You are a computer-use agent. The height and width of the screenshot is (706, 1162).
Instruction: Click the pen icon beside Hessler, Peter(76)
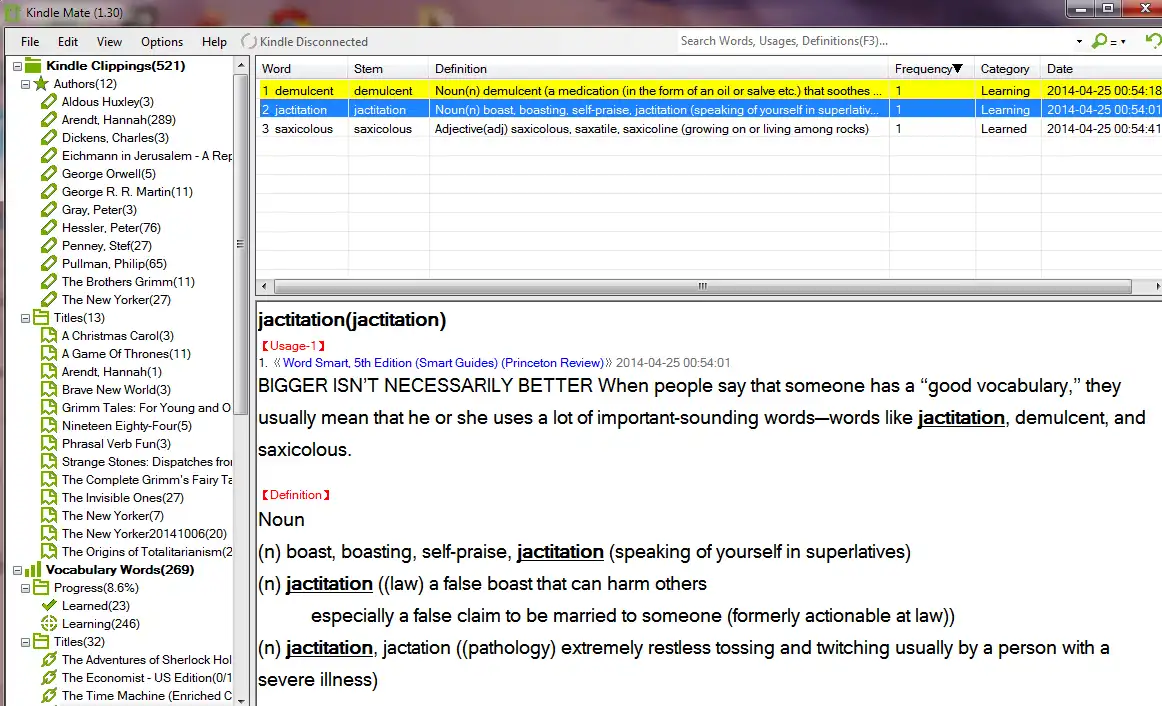click(x=49, y=227)
